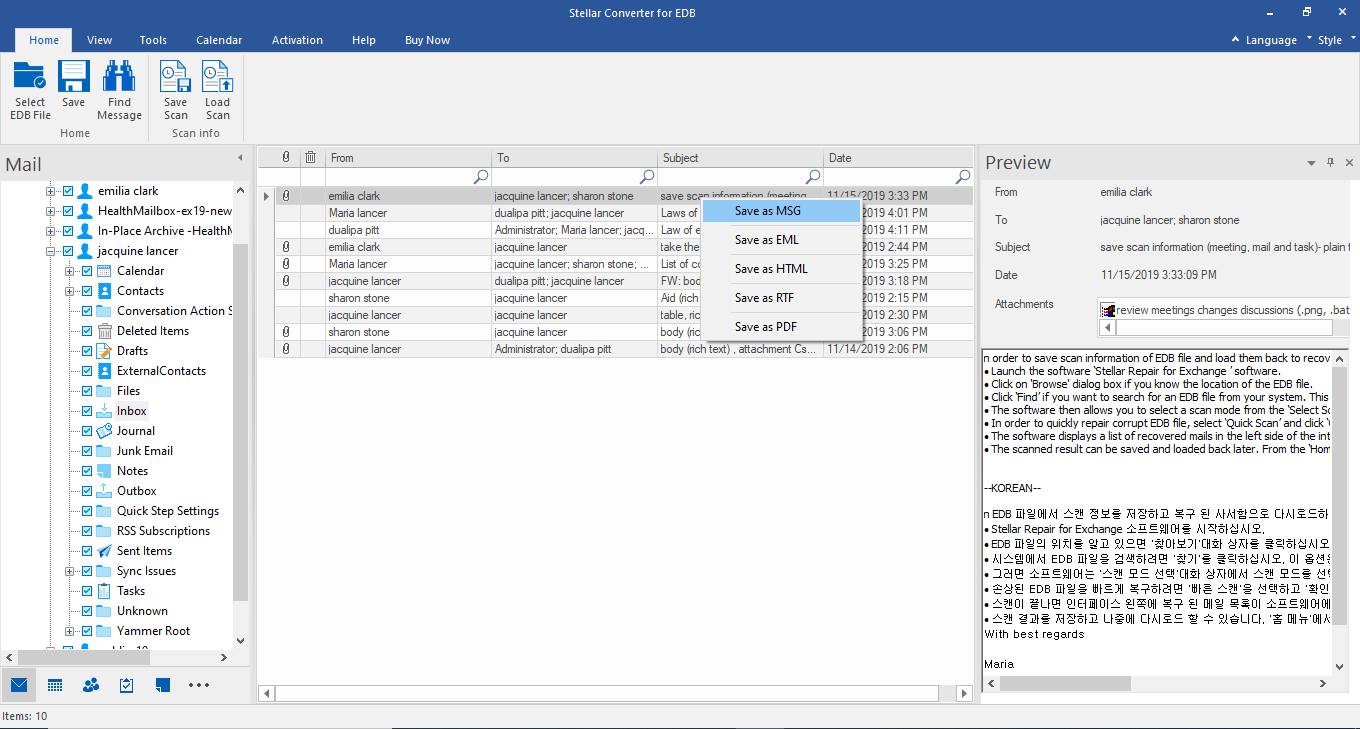Choose Save as MSG from context menu
The image size is (1360, 729).
tap(781, 211)
